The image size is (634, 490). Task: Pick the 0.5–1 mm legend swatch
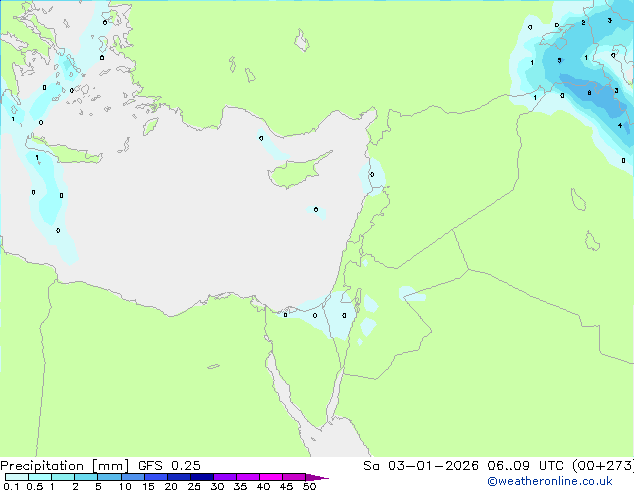[x=40, y=477]
